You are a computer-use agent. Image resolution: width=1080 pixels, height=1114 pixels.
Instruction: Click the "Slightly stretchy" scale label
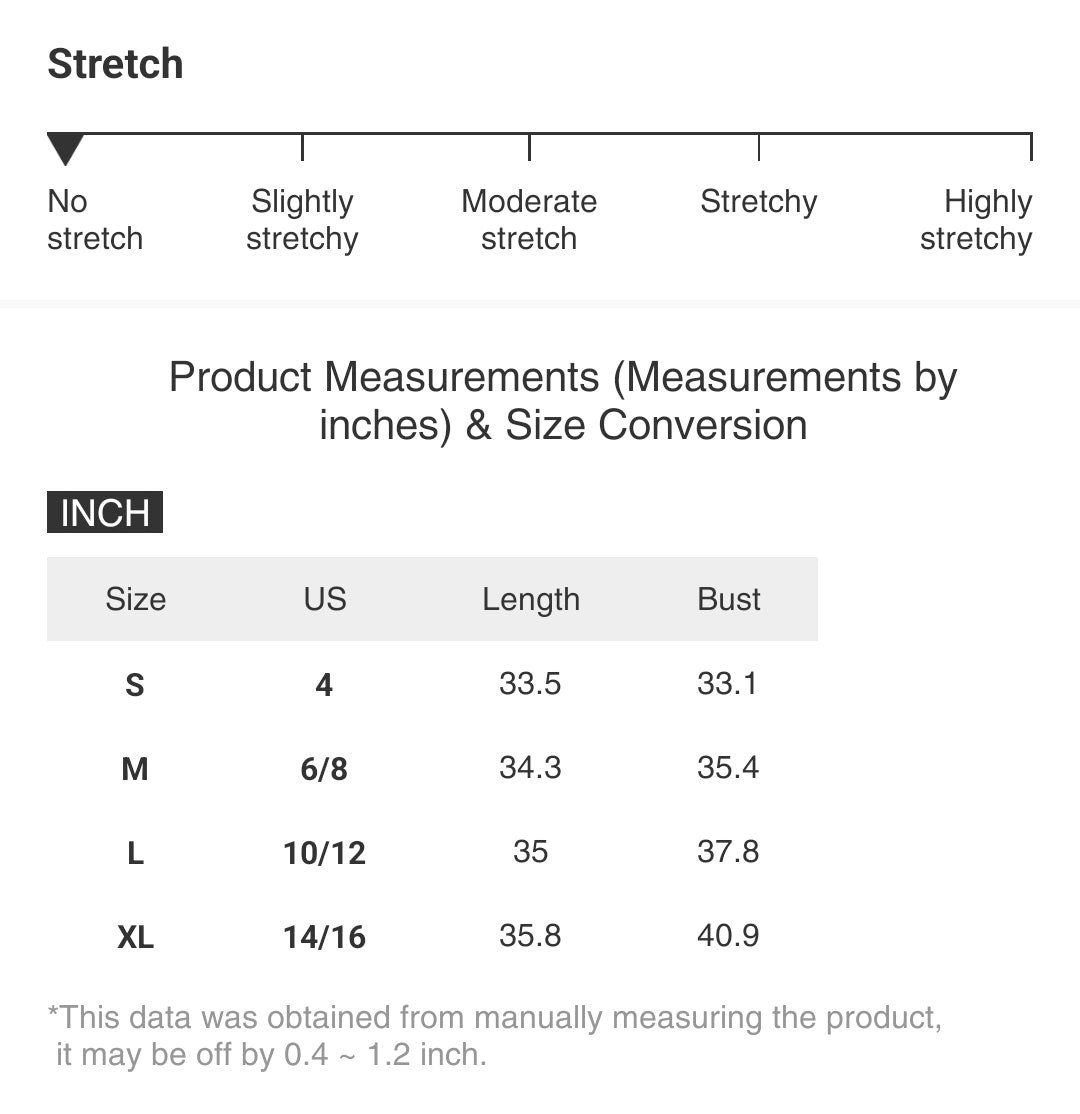point(302,220)
